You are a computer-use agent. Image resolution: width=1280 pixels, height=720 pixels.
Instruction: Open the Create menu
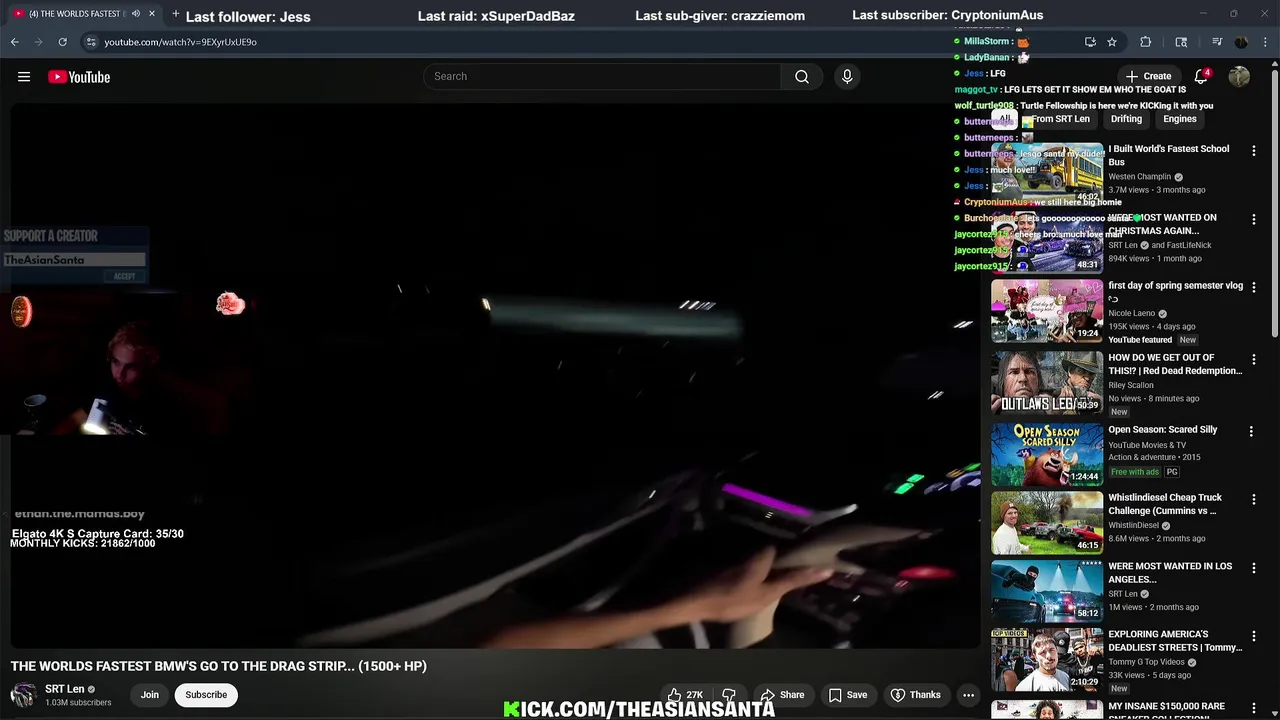(1147, 76)
